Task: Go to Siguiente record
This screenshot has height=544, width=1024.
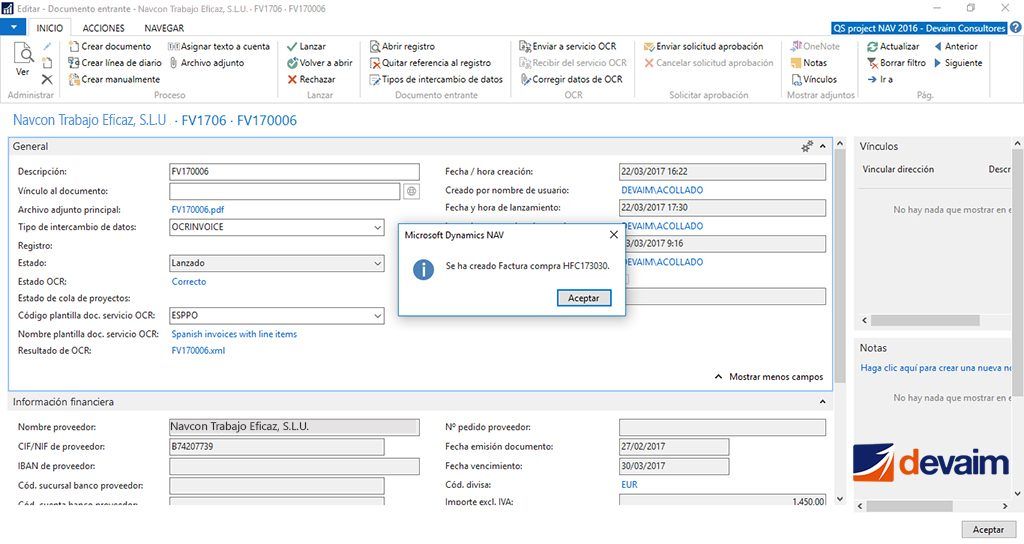Action: pos(958,63)
